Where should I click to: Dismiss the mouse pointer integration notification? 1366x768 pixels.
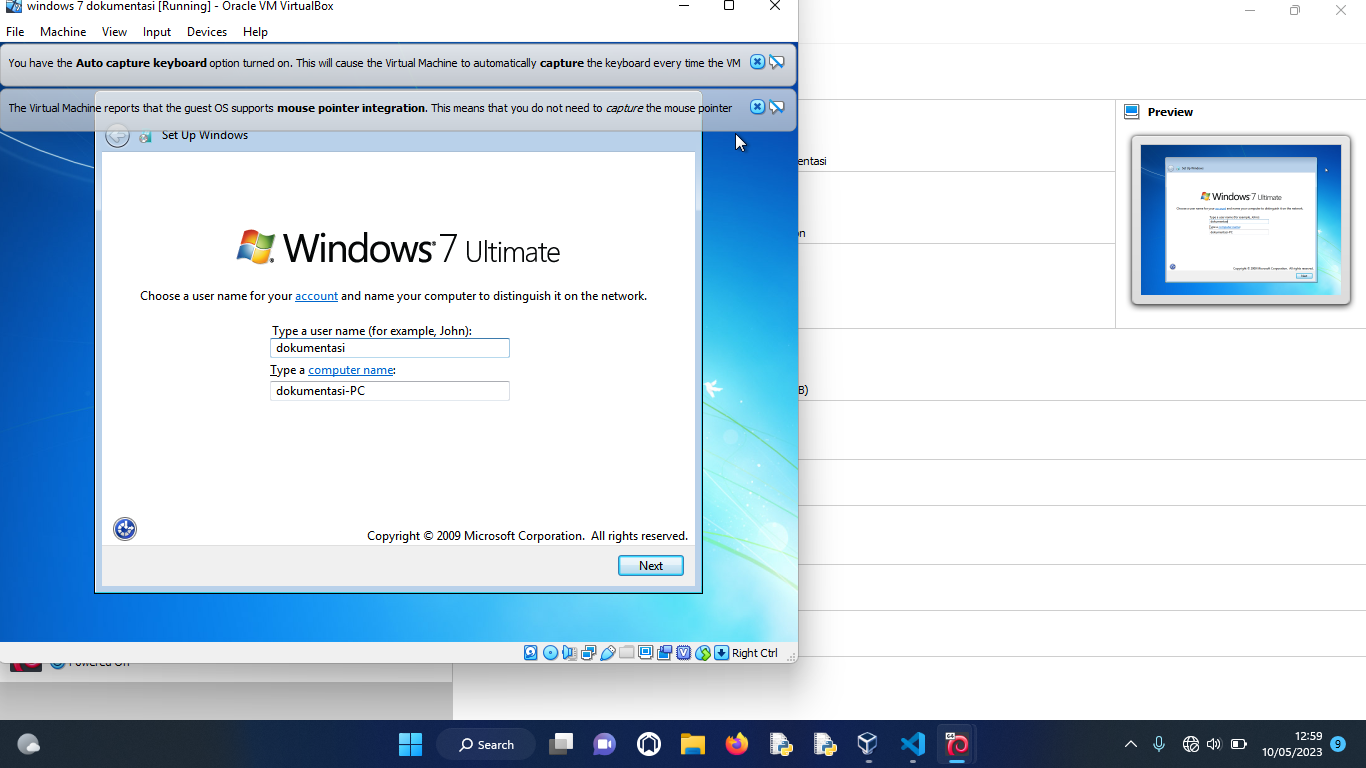pyautogui.click(x=758, y=107)
